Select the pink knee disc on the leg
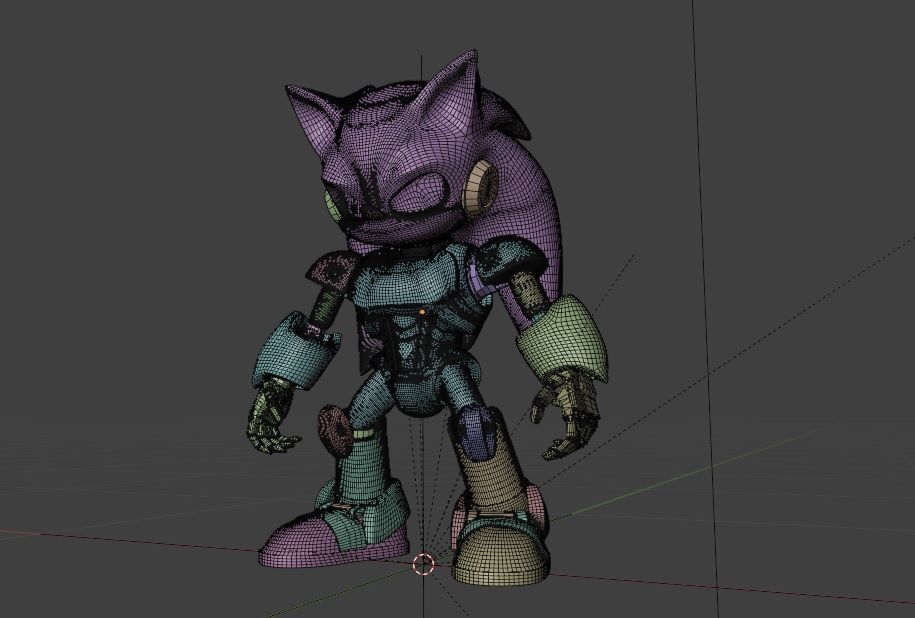 (335, 430)
